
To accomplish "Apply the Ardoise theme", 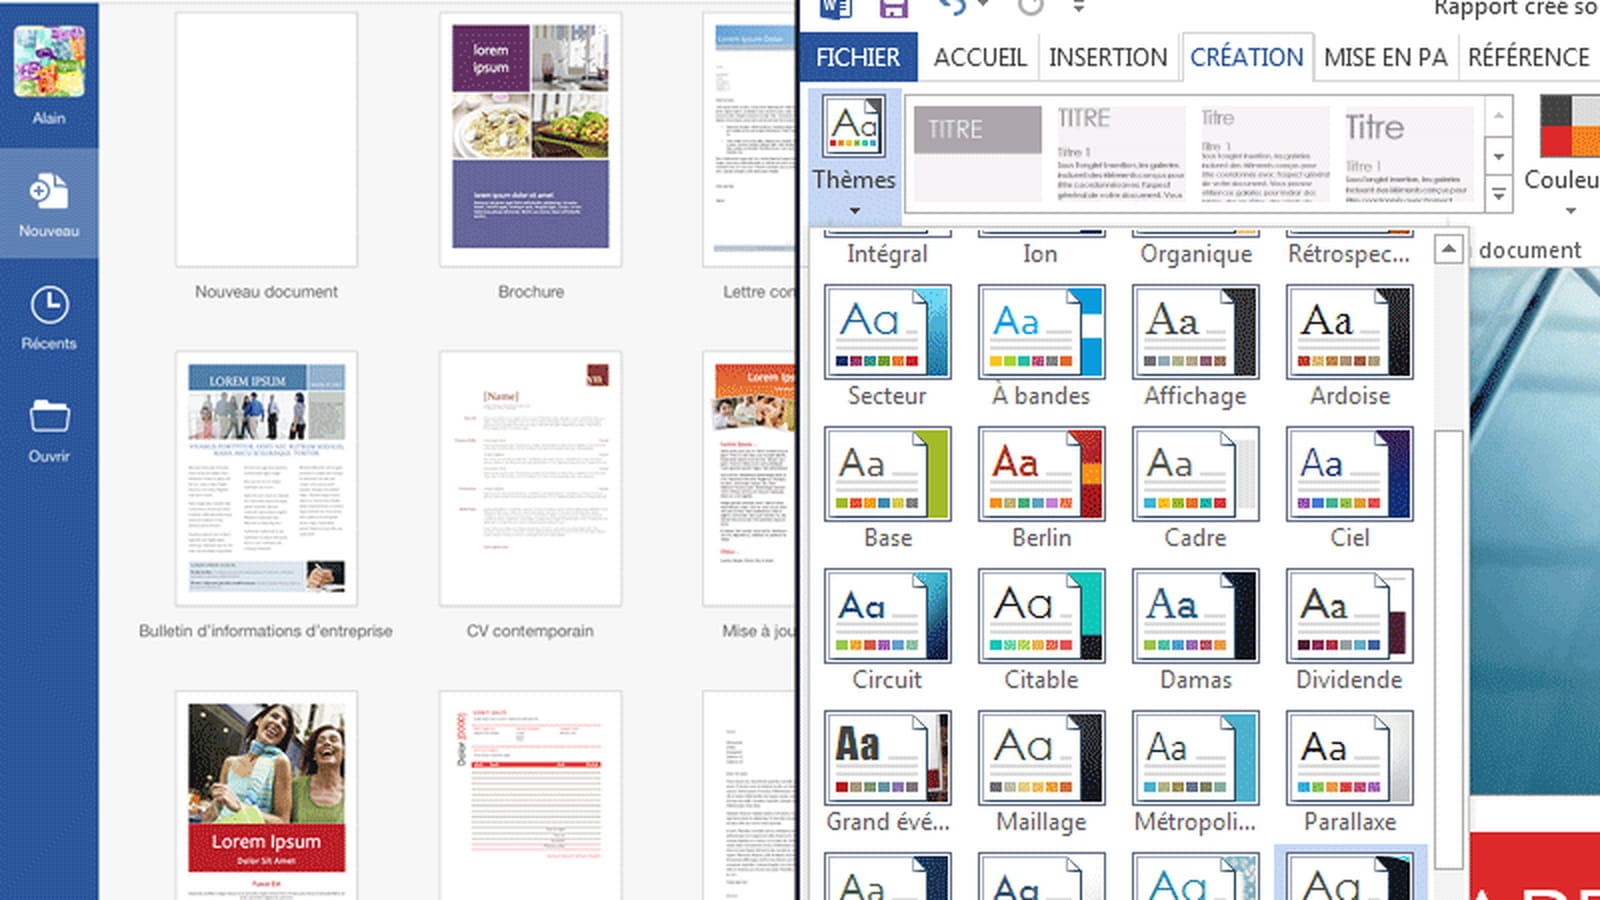I will click(1349, 346).
